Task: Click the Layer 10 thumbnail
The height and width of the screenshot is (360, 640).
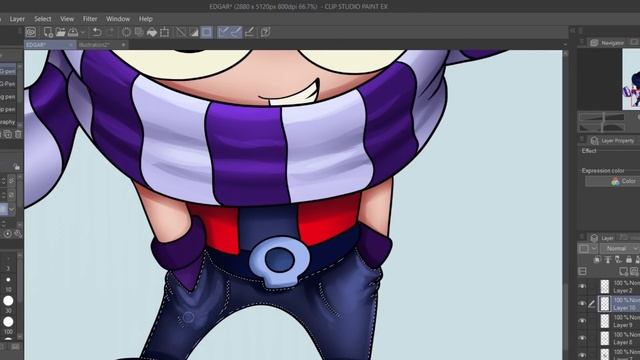Action: (604, 304)
